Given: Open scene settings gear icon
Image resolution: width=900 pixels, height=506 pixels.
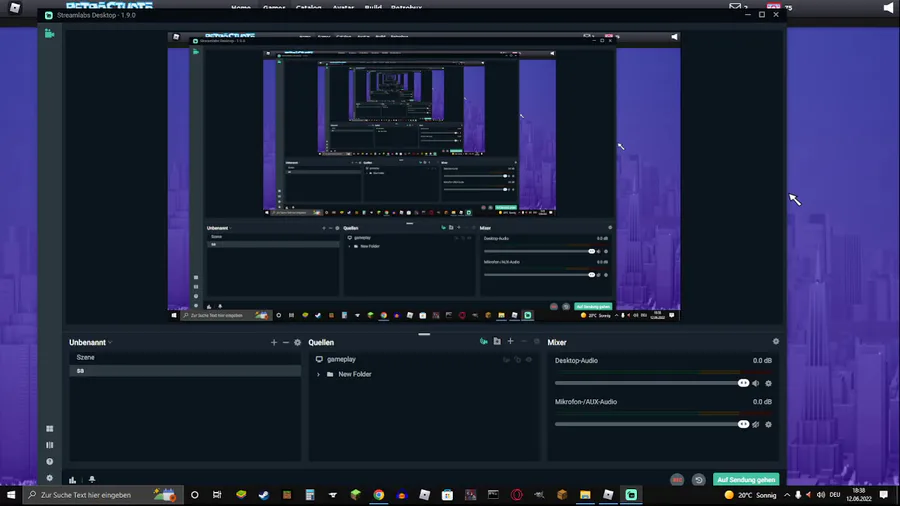Looking at the screenshot, I should [x=297, y=342].
